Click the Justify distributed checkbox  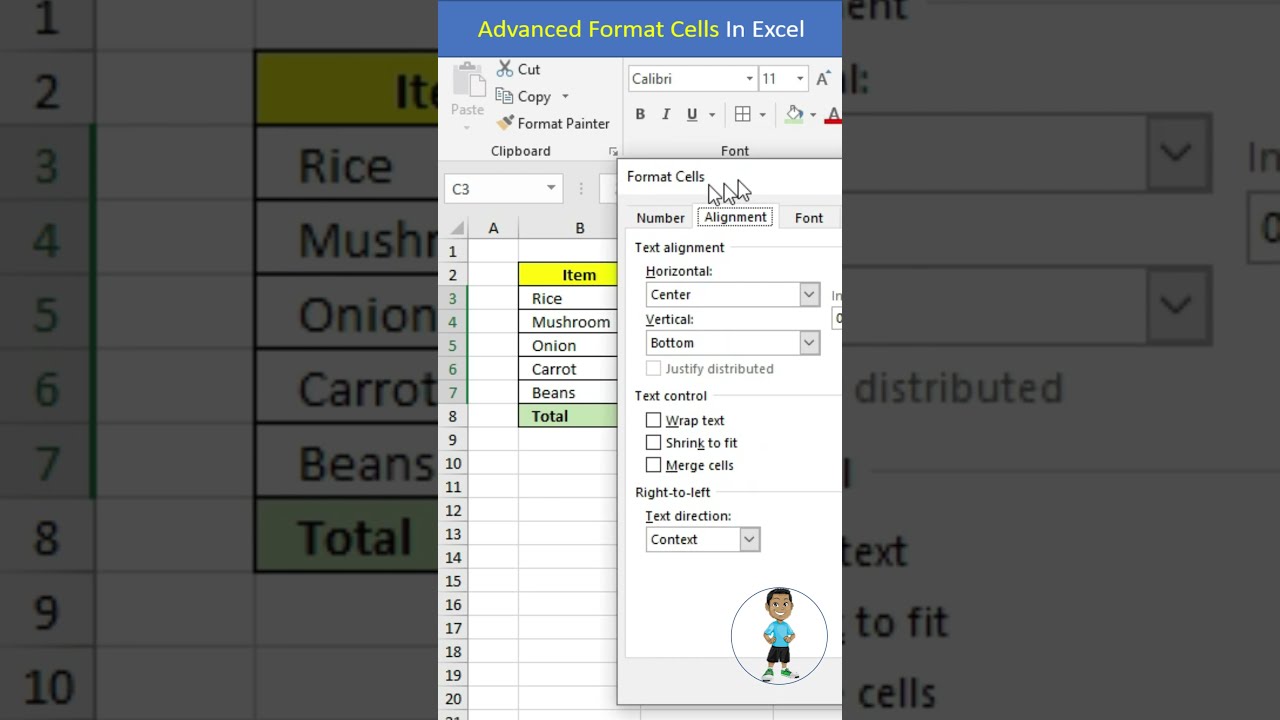coord(654,368)
